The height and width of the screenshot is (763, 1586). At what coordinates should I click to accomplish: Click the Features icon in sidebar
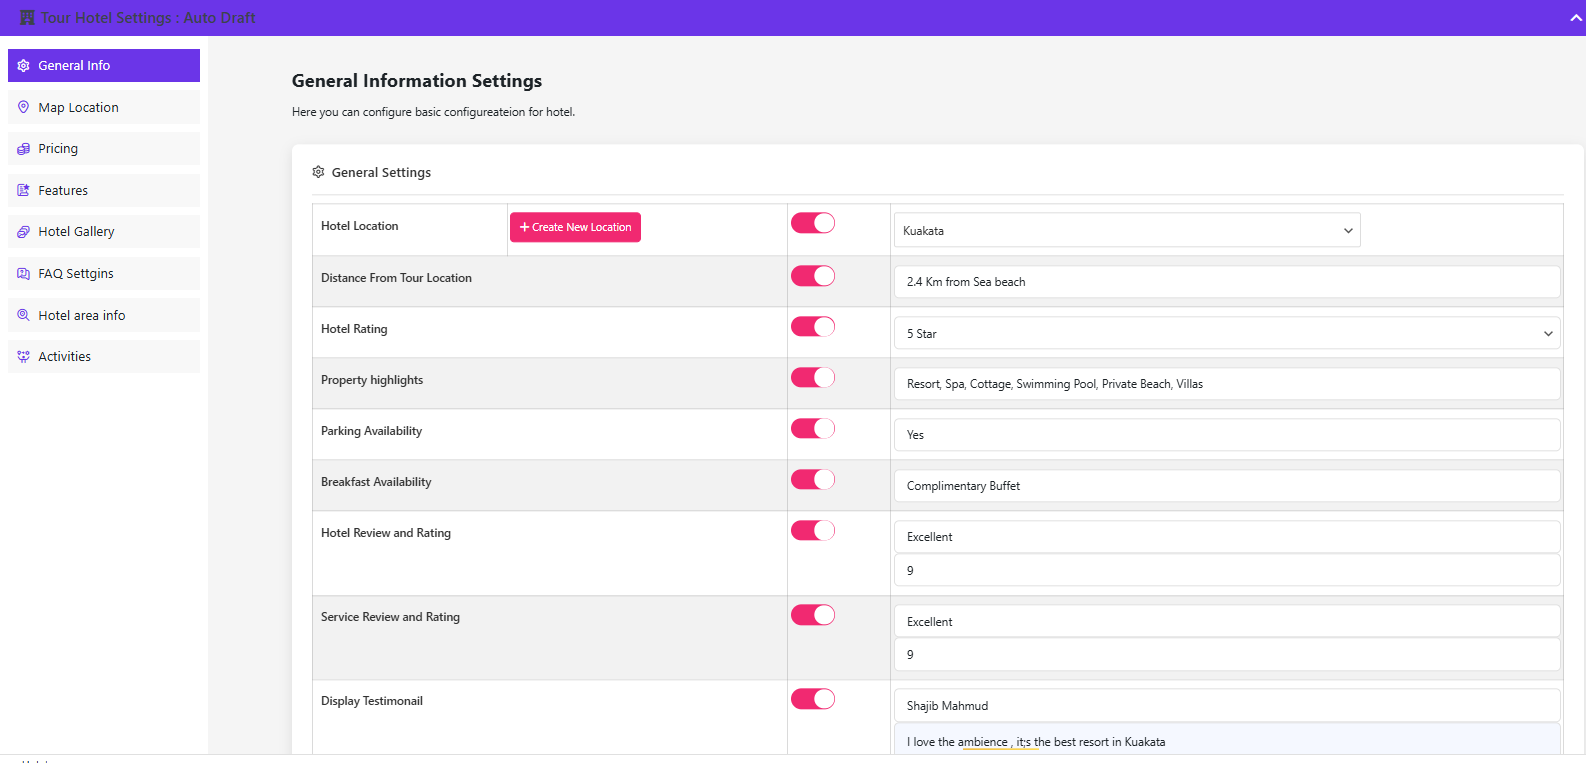pos(24,190)
